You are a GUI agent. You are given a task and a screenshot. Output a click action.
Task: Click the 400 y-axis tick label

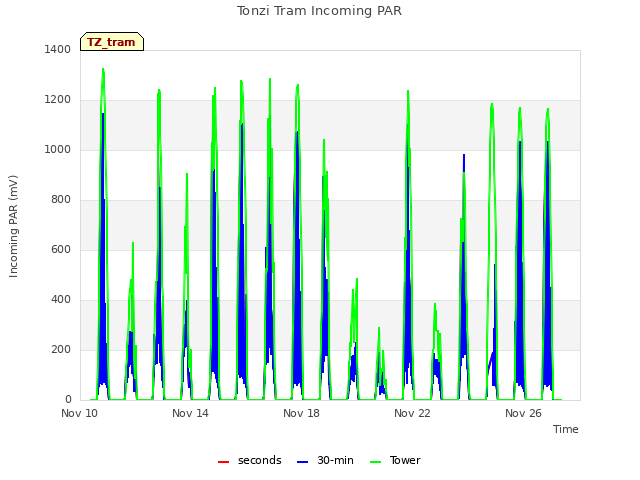pos(61,300)
